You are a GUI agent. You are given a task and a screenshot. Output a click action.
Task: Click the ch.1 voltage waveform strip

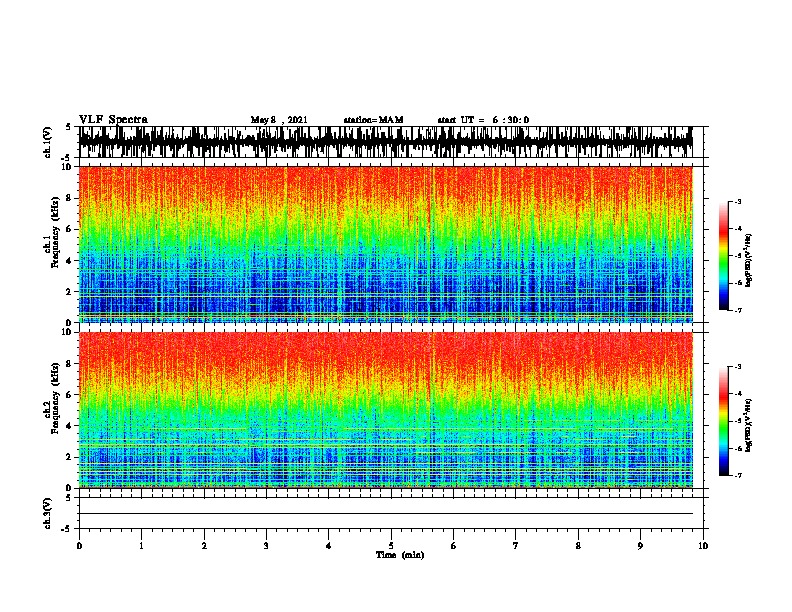(x=385, y=142)
